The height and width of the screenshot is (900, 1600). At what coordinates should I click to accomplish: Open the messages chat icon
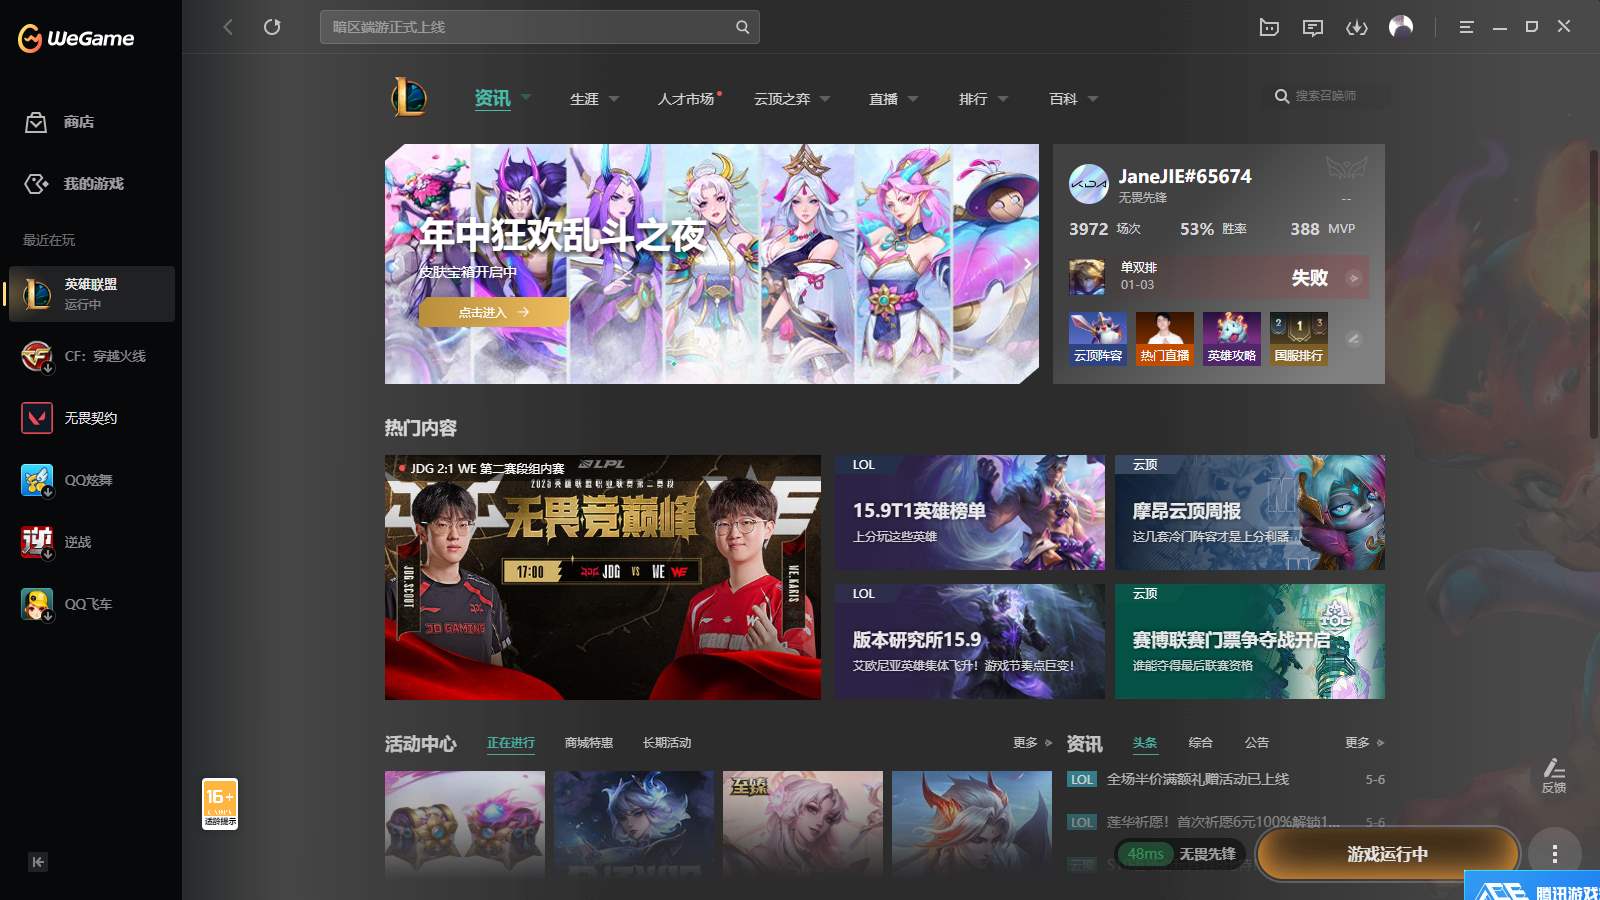click(1313, 27)
